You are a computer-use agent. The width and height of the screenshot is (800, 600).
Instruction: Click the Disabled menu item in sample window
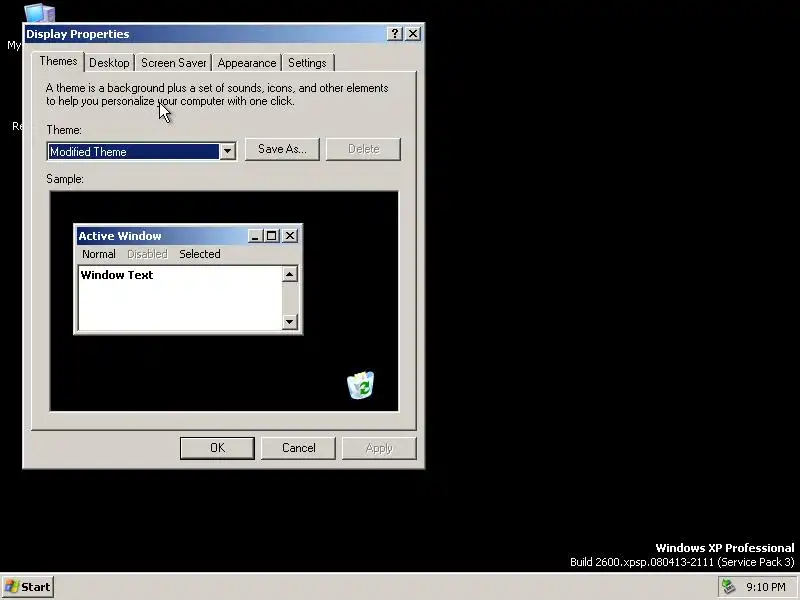click(x=147, y=254)
